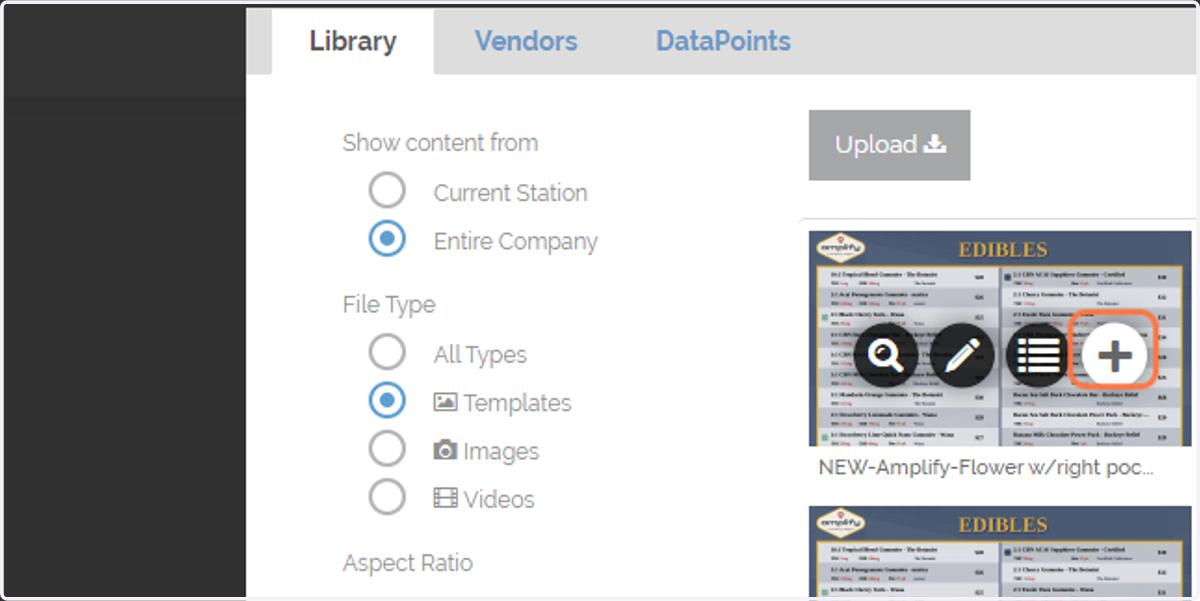Open the Vendors tab

coord(526,41)
